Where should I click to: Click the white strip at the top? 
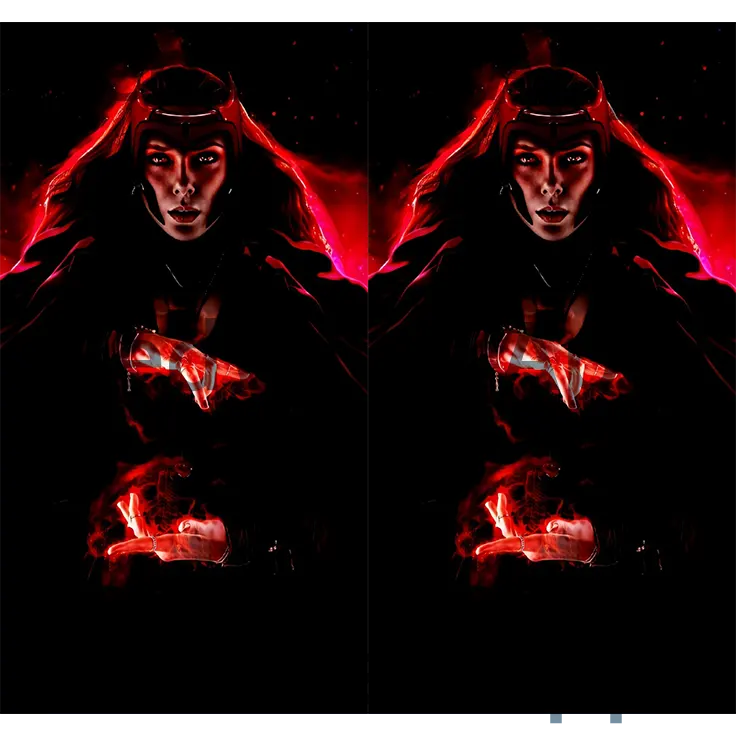tap(368, 7)
